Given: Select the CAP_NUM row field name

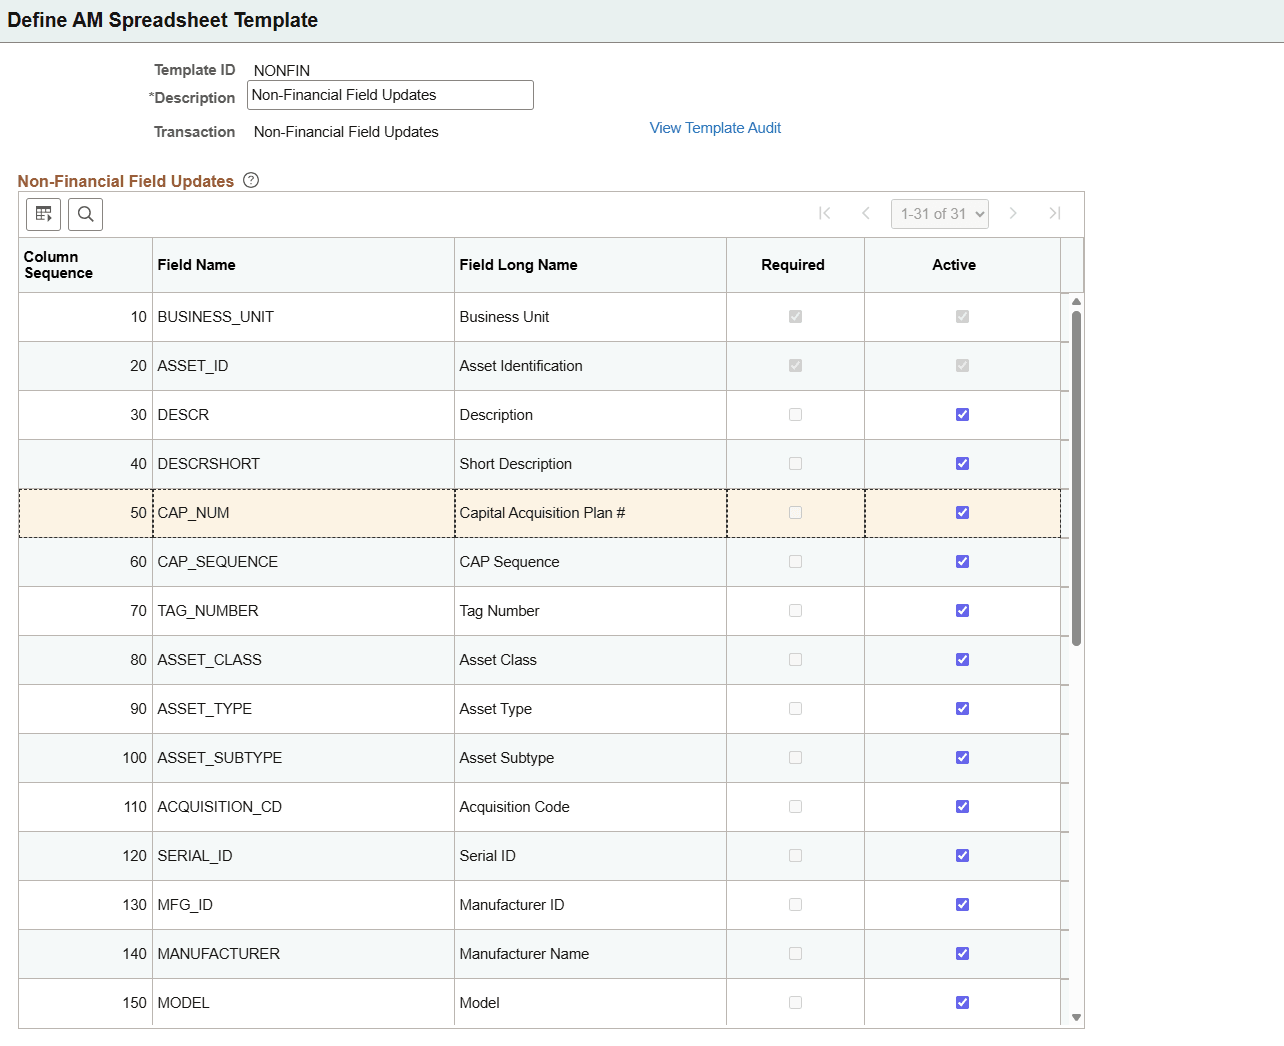Looking at the screenshot, I should click(x=194, y=513).
